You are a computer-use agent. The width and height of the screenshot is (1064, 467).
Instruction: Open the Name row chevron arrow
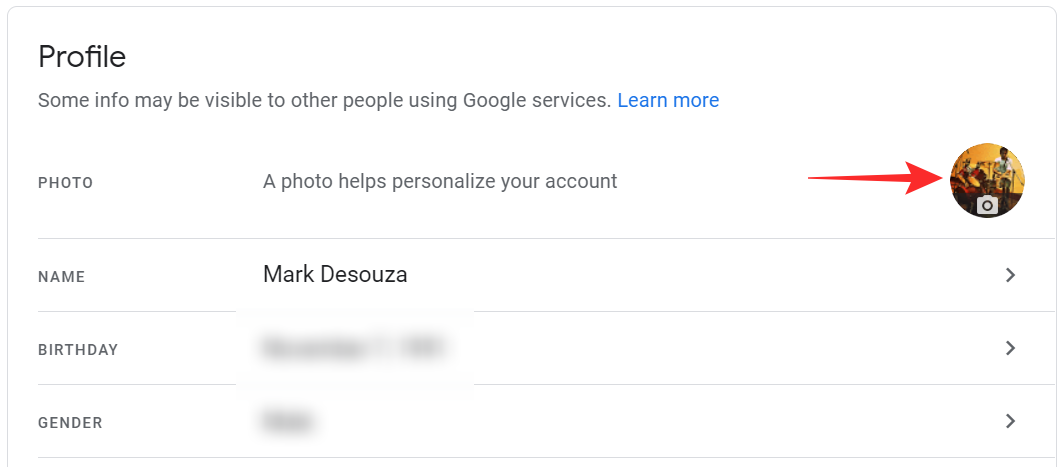[1010, 275]
